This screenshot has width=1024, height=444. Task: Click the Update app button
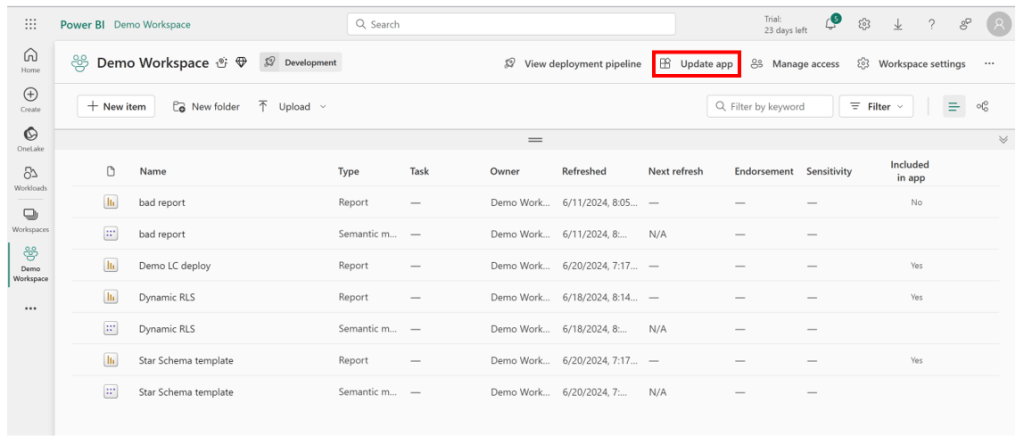pyautogui.click(x=696, y=64)
